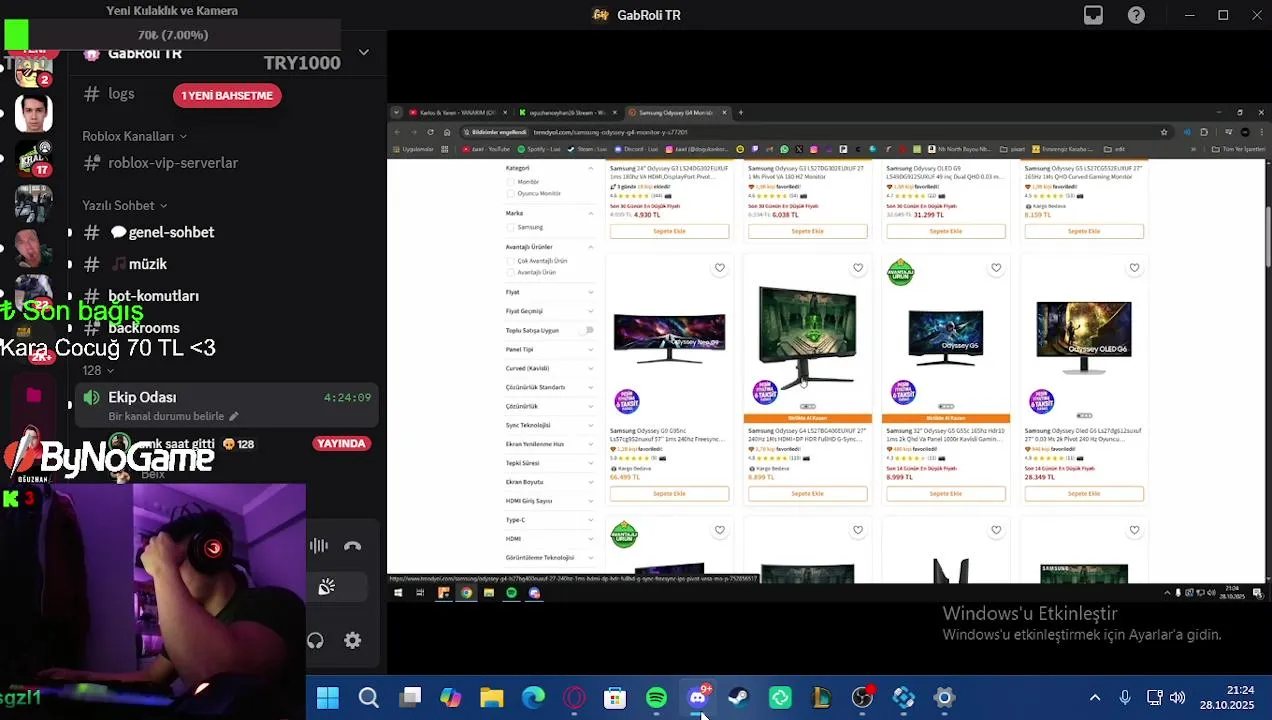Image resolution: width=1272 pixels, height=720 pixels.
Task: Launch Steam from the taskbar
Action: tap(739, 698)
